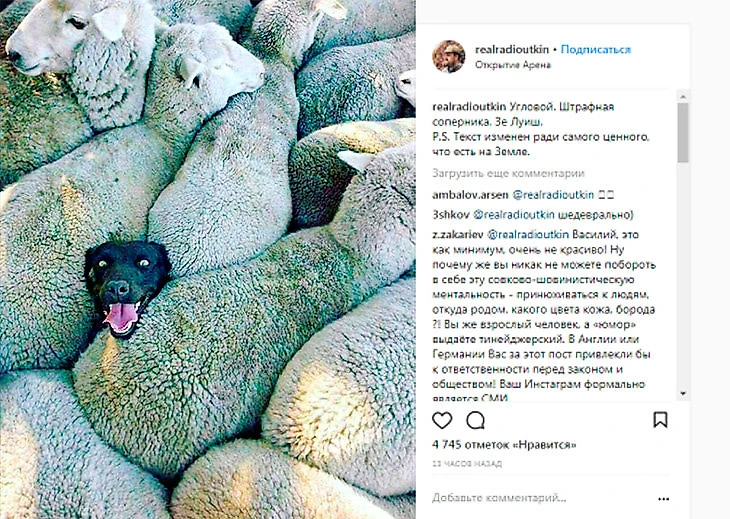Open 3shkov commenter profile
The width and height of the screenshot is (730, 519).
(x=451, y=215)
